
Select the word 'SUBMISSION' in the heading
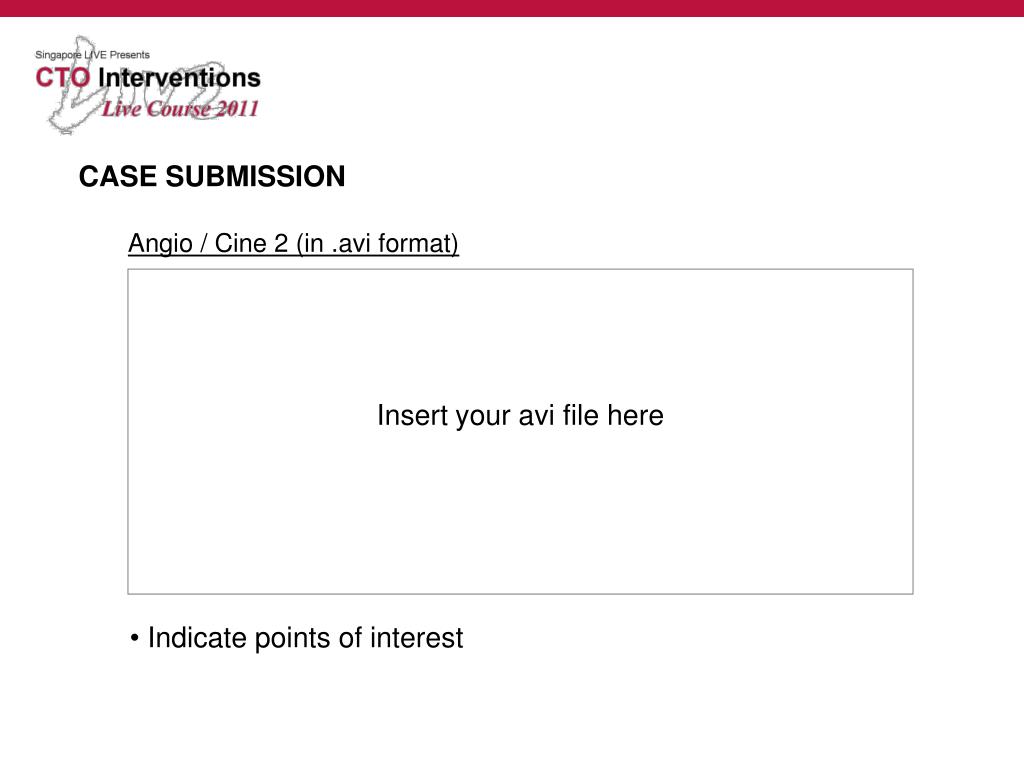(255, 176)
